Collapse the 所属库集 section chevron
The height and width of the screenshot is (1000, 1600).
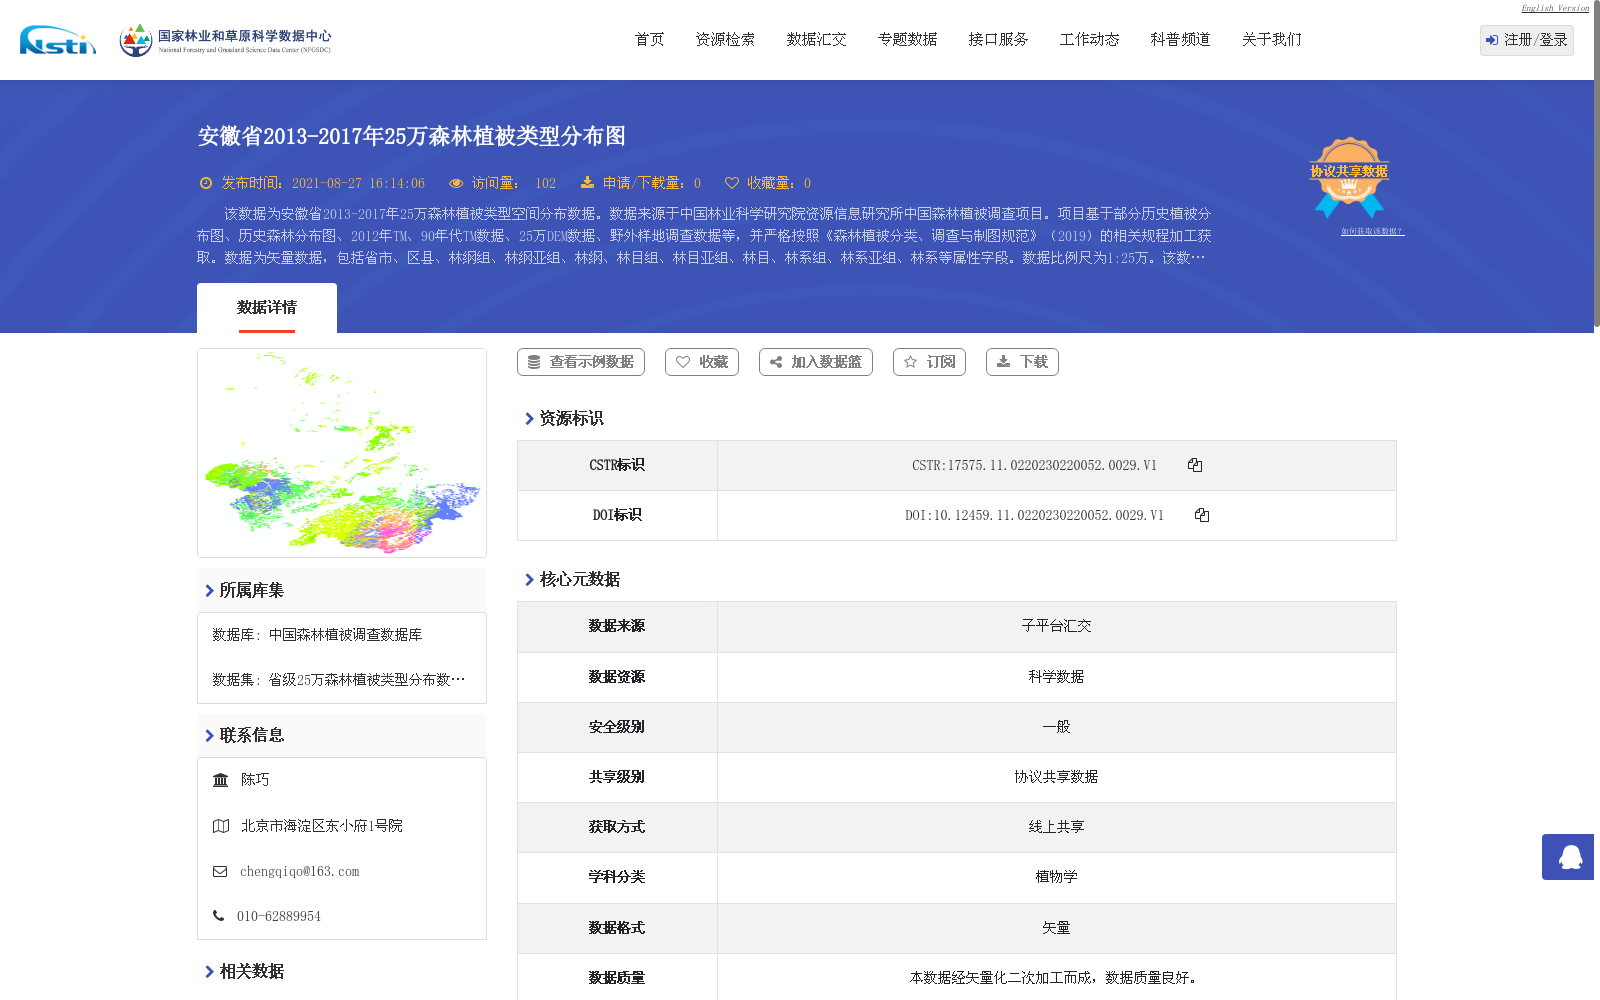point(209,591)
